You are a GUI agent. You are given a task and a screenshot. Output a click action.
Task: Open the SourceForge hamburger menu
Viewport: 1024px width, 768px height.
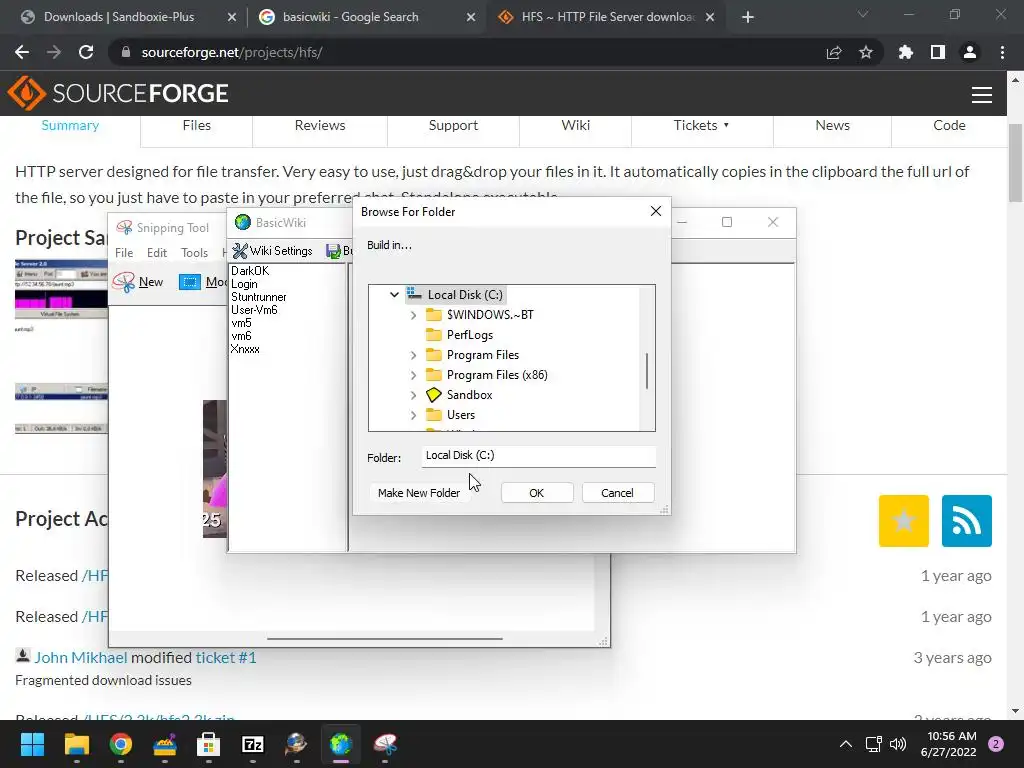[982, 95]
